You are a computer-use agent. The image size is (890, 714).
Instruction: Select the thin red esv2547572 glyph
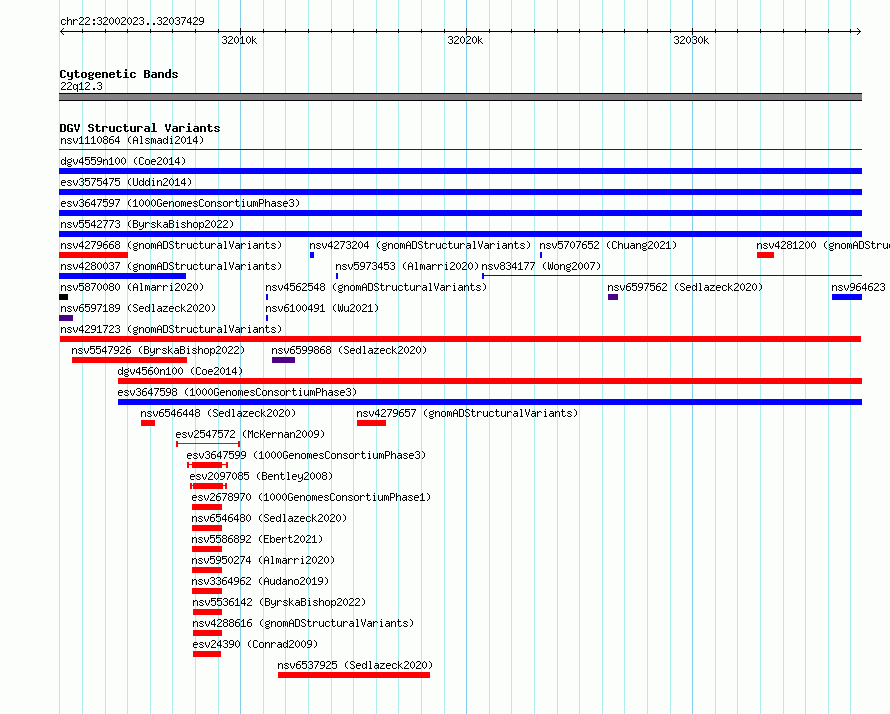tap(208, 444)
